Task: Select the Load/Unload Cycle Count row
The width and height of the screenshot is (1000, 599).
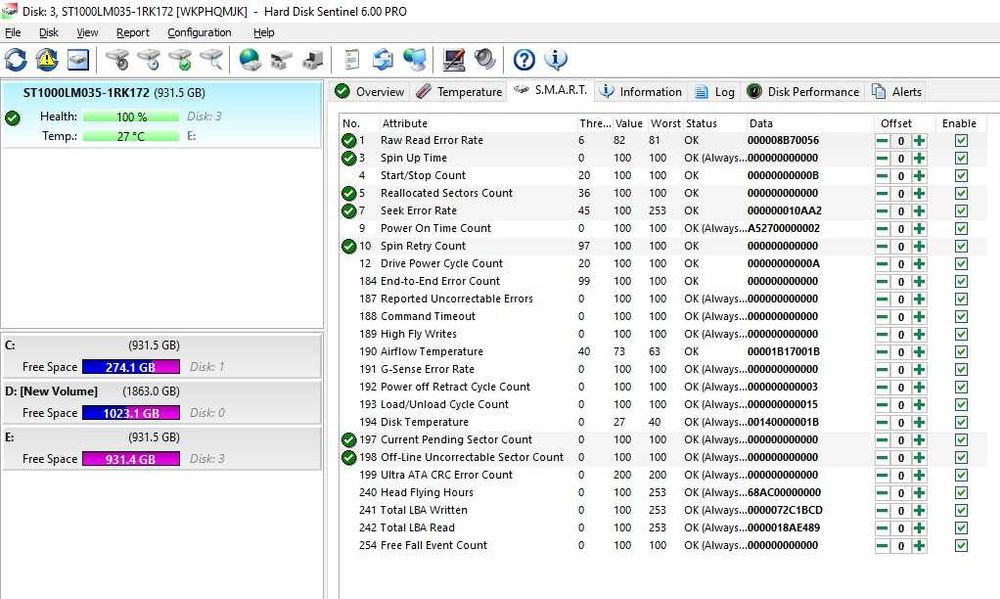Action: [663, 404]
